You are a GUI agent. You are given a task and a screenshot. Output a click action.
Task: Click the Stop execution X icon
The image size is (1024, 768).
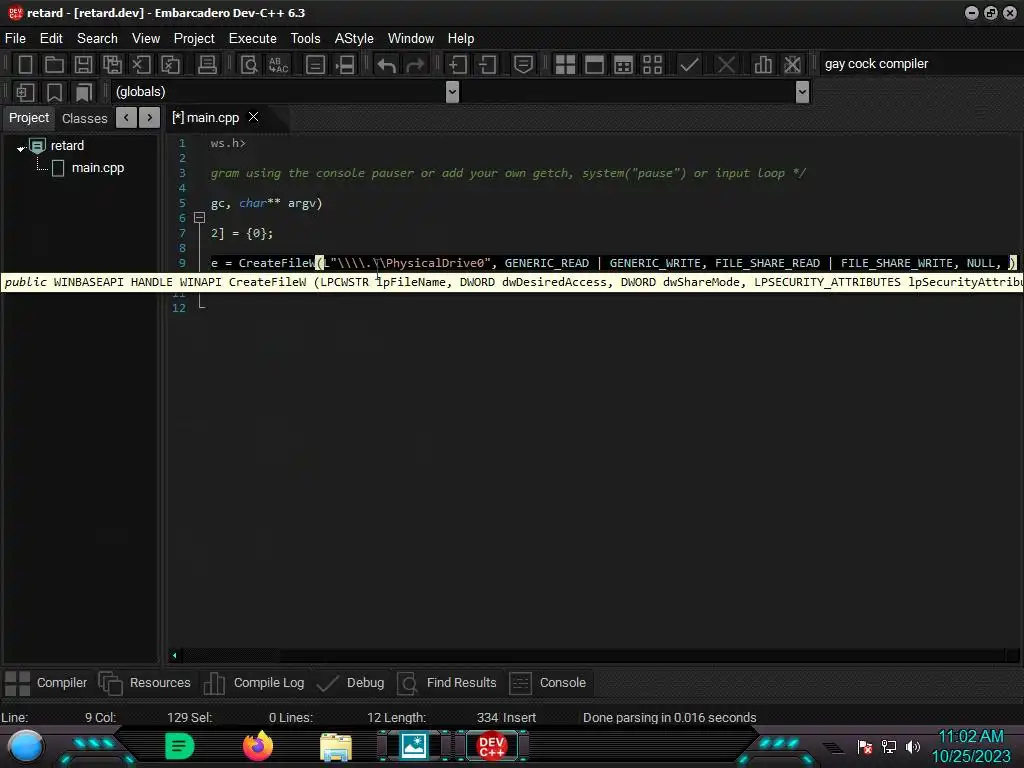click(726, 65)
